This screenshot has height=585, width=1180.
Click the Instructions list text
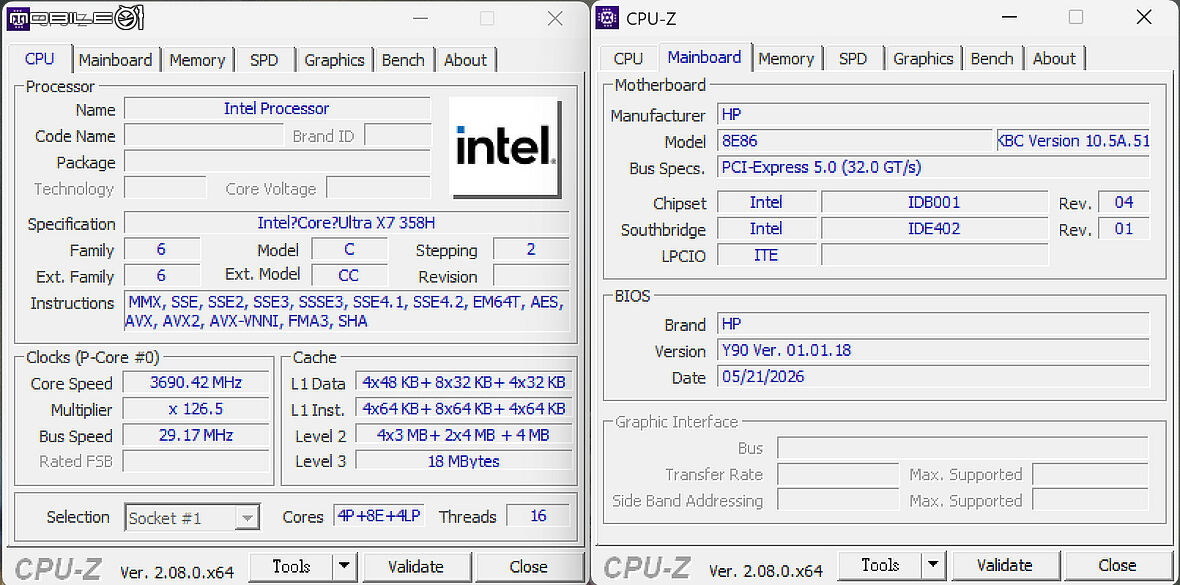click(x=347, y=312)
